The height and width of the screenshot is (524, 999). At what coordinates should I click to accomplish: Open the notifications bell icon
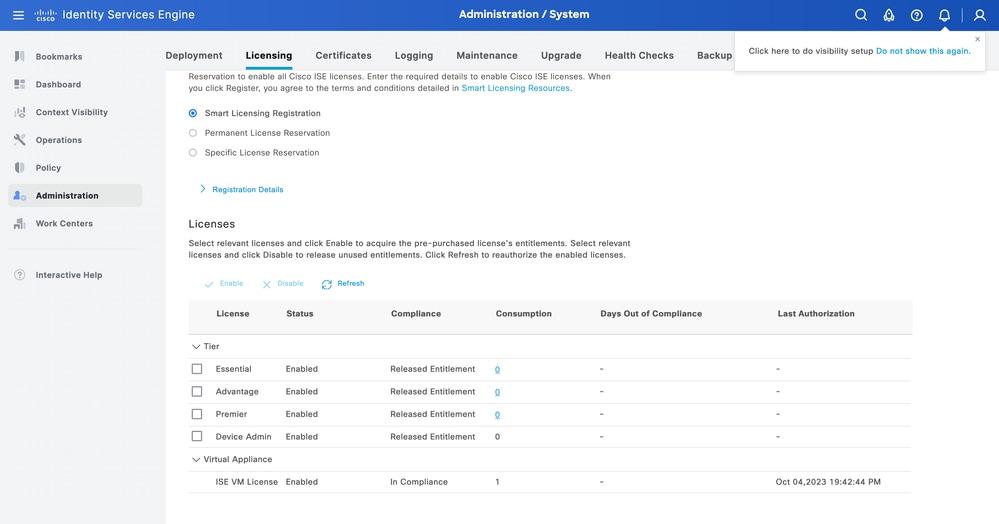tap(944, 15)
